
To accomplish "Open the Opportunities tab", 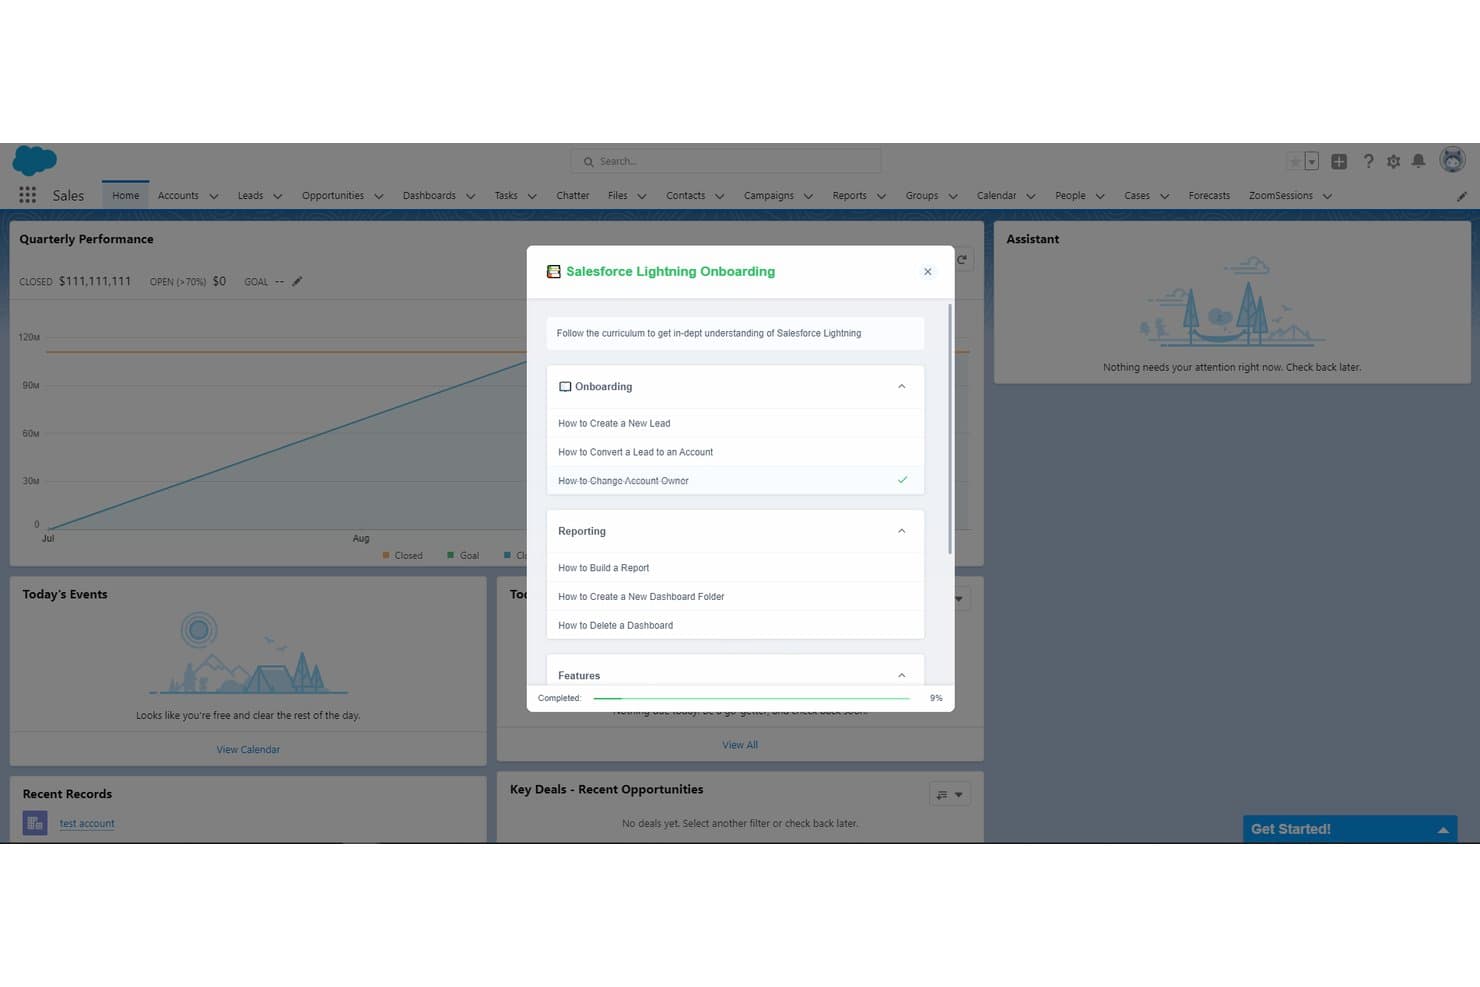I will coord(333,196).
